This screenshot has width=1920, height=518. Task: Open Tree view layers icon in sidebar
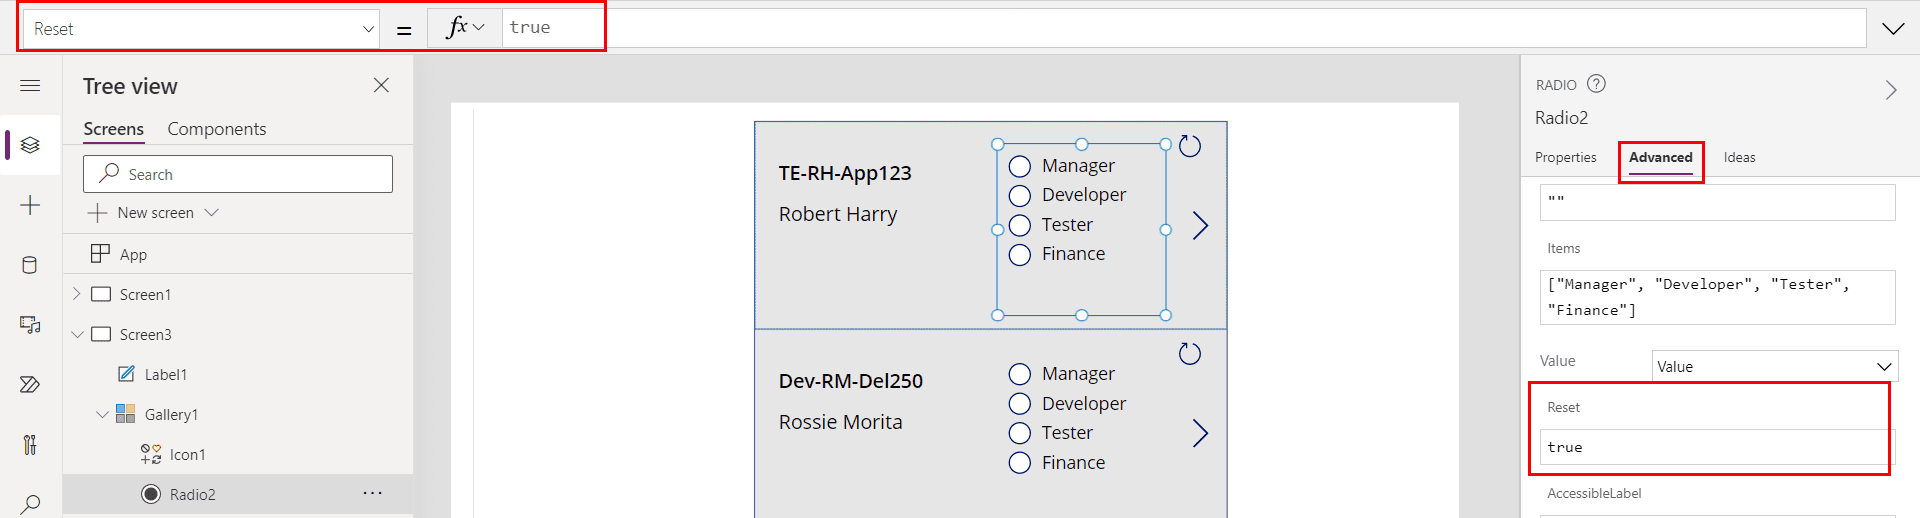point(30,145)
